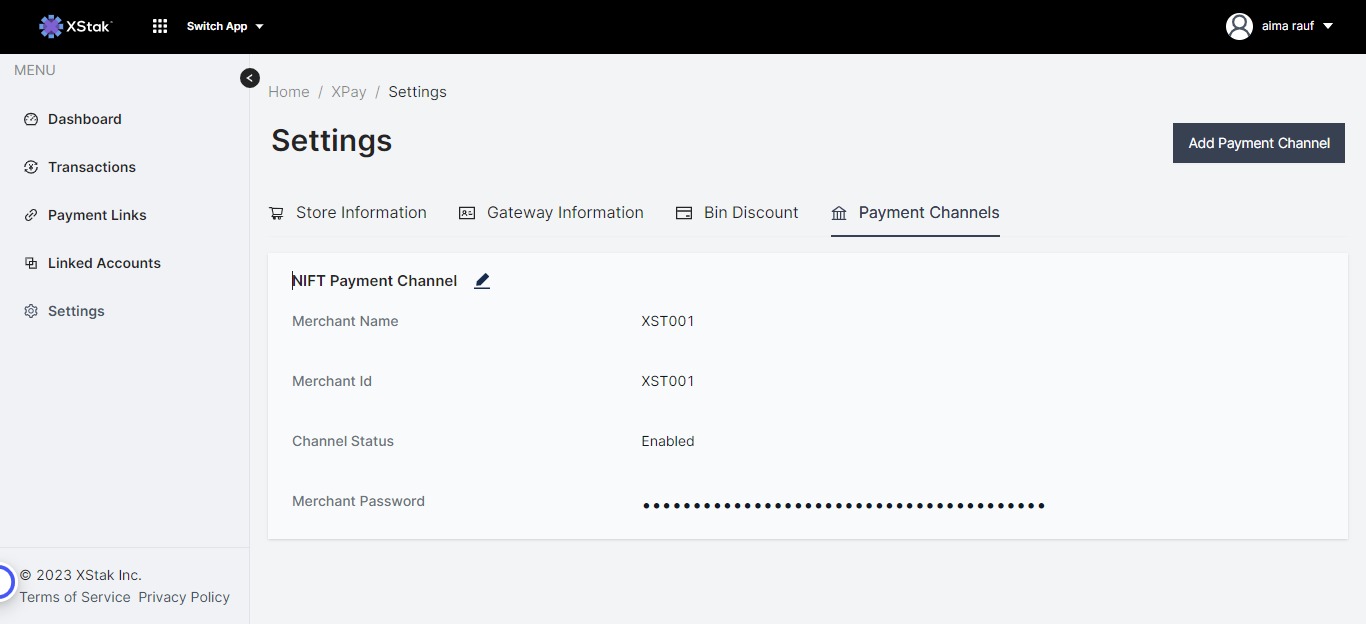Open the apps grid icon
Image resolution: width=1366 pixels, height=624 pixels.
tap(160, 26)
